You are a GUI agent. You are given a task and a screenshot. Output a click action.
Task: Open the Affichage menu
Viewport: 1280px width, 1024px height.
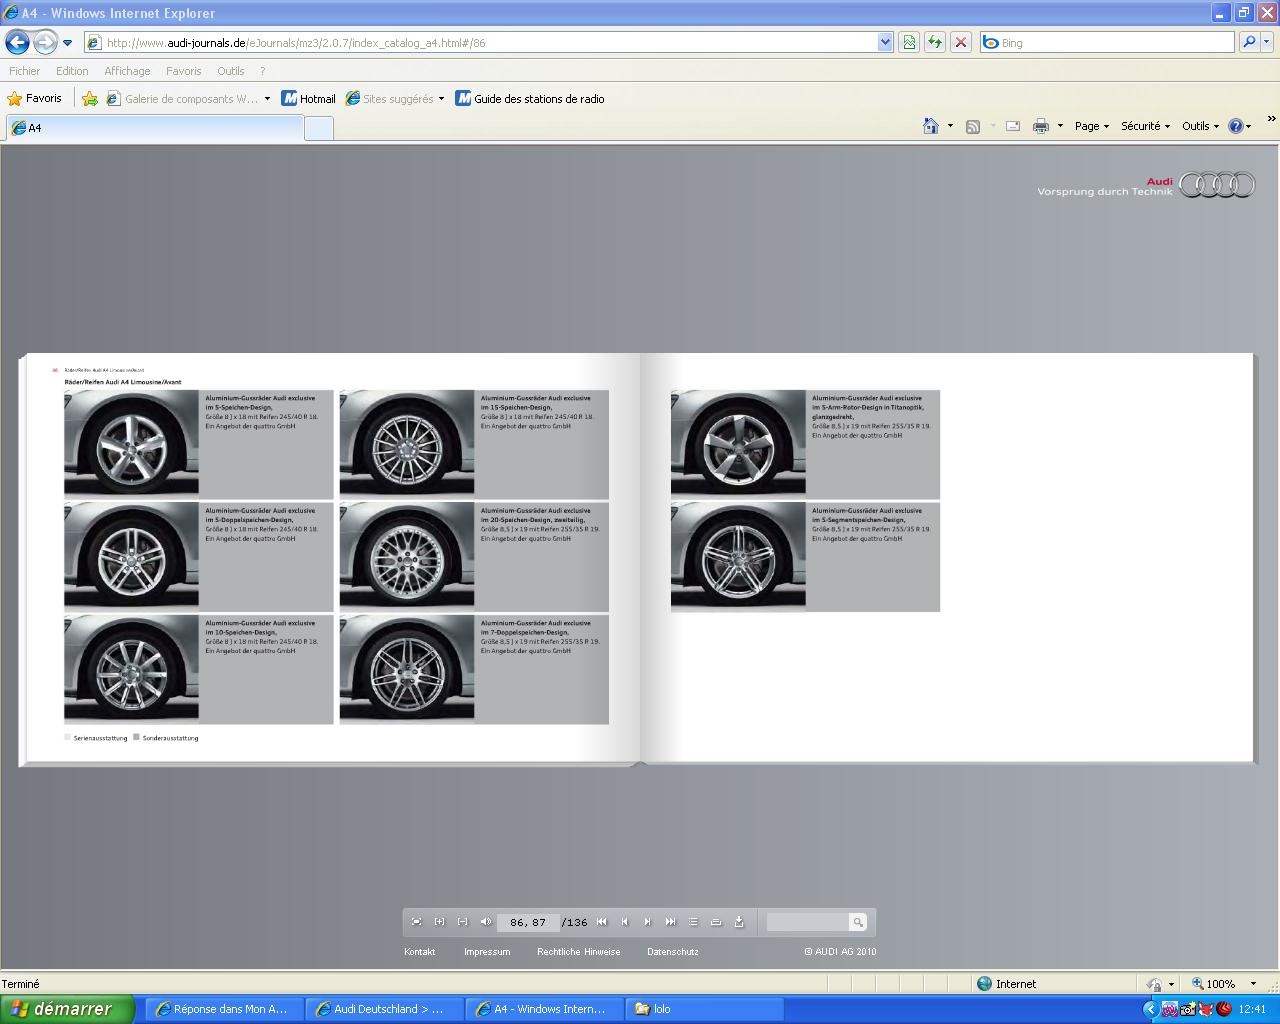coord(127,71)
